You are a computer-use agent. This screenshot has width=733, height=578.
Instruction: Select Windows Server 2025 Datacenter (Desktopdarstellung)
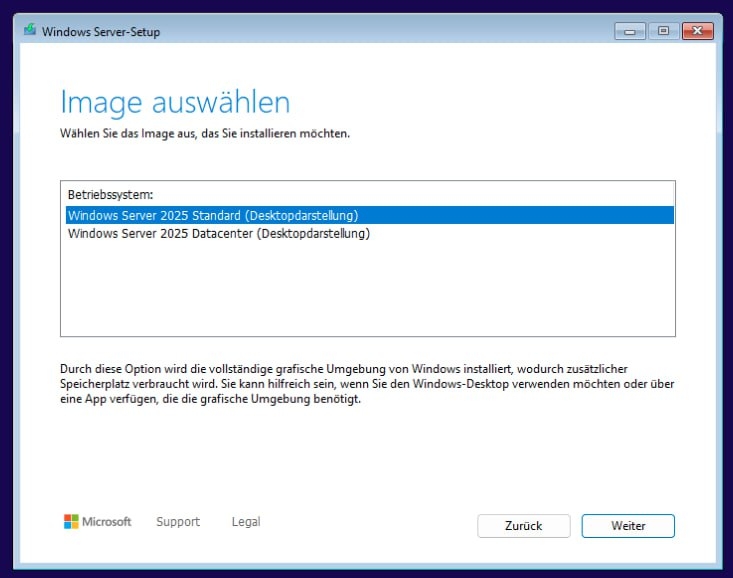(369, 233)
